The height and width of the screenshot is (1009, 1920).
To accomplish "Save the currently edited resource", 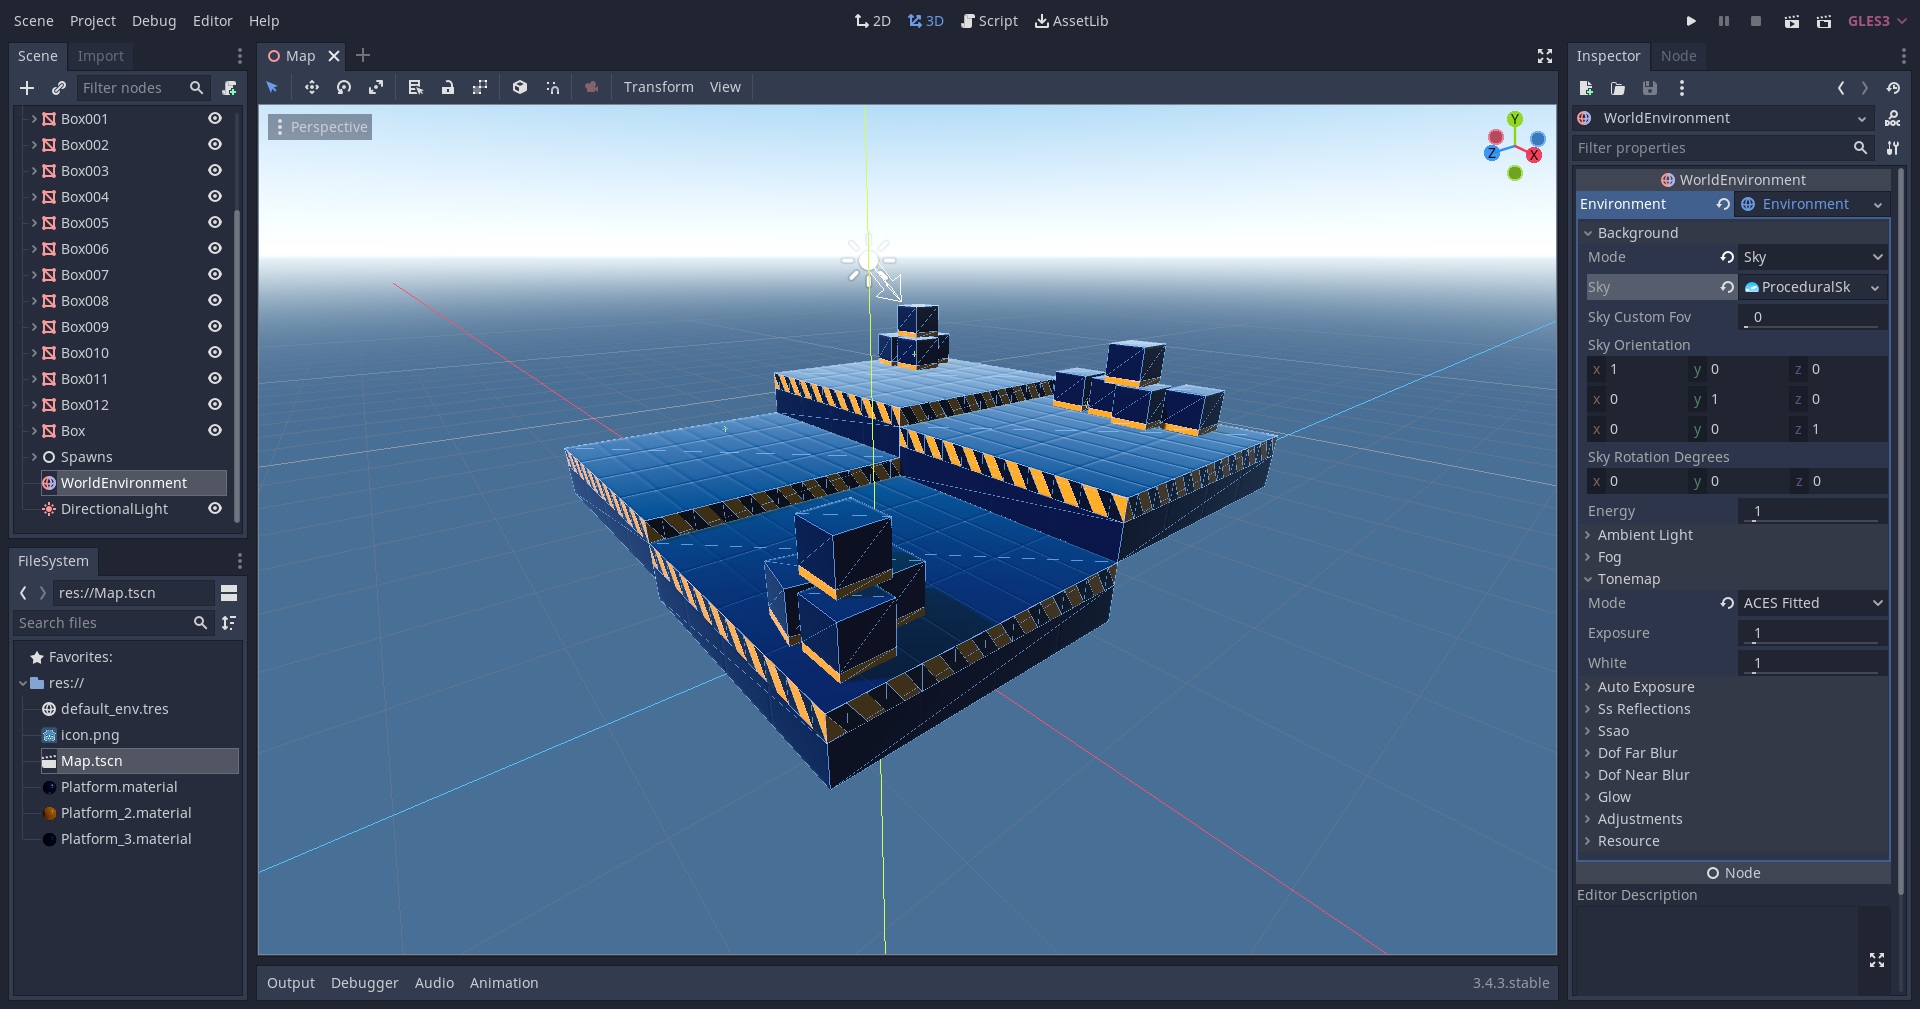I will coord(1650,88).
